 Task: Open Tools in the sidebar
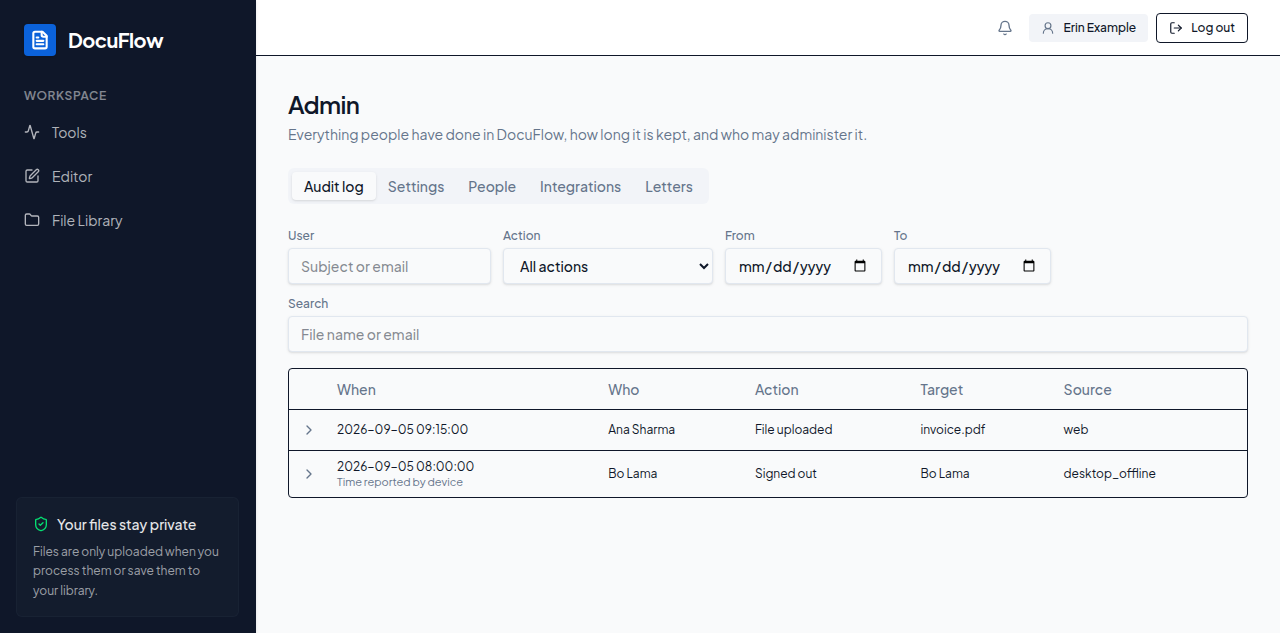[128, 132]
